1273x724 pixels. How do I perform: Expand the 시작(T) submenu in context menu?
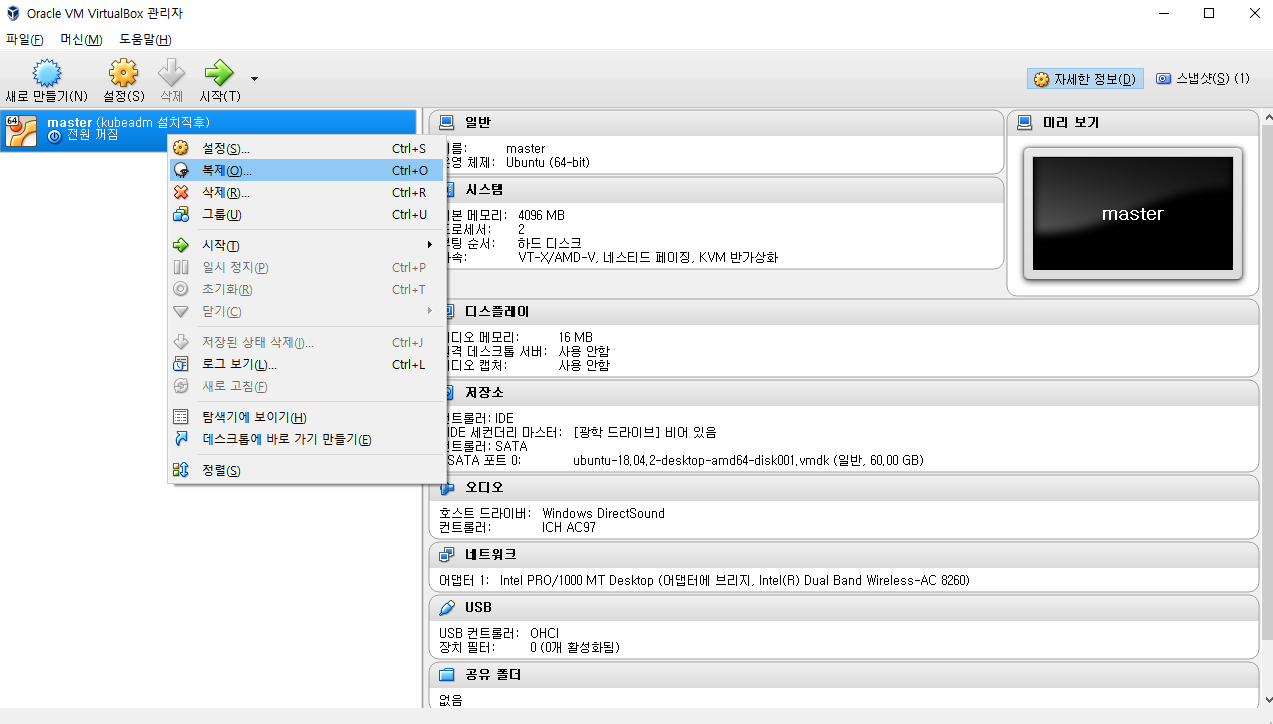[x=306, y=245]
